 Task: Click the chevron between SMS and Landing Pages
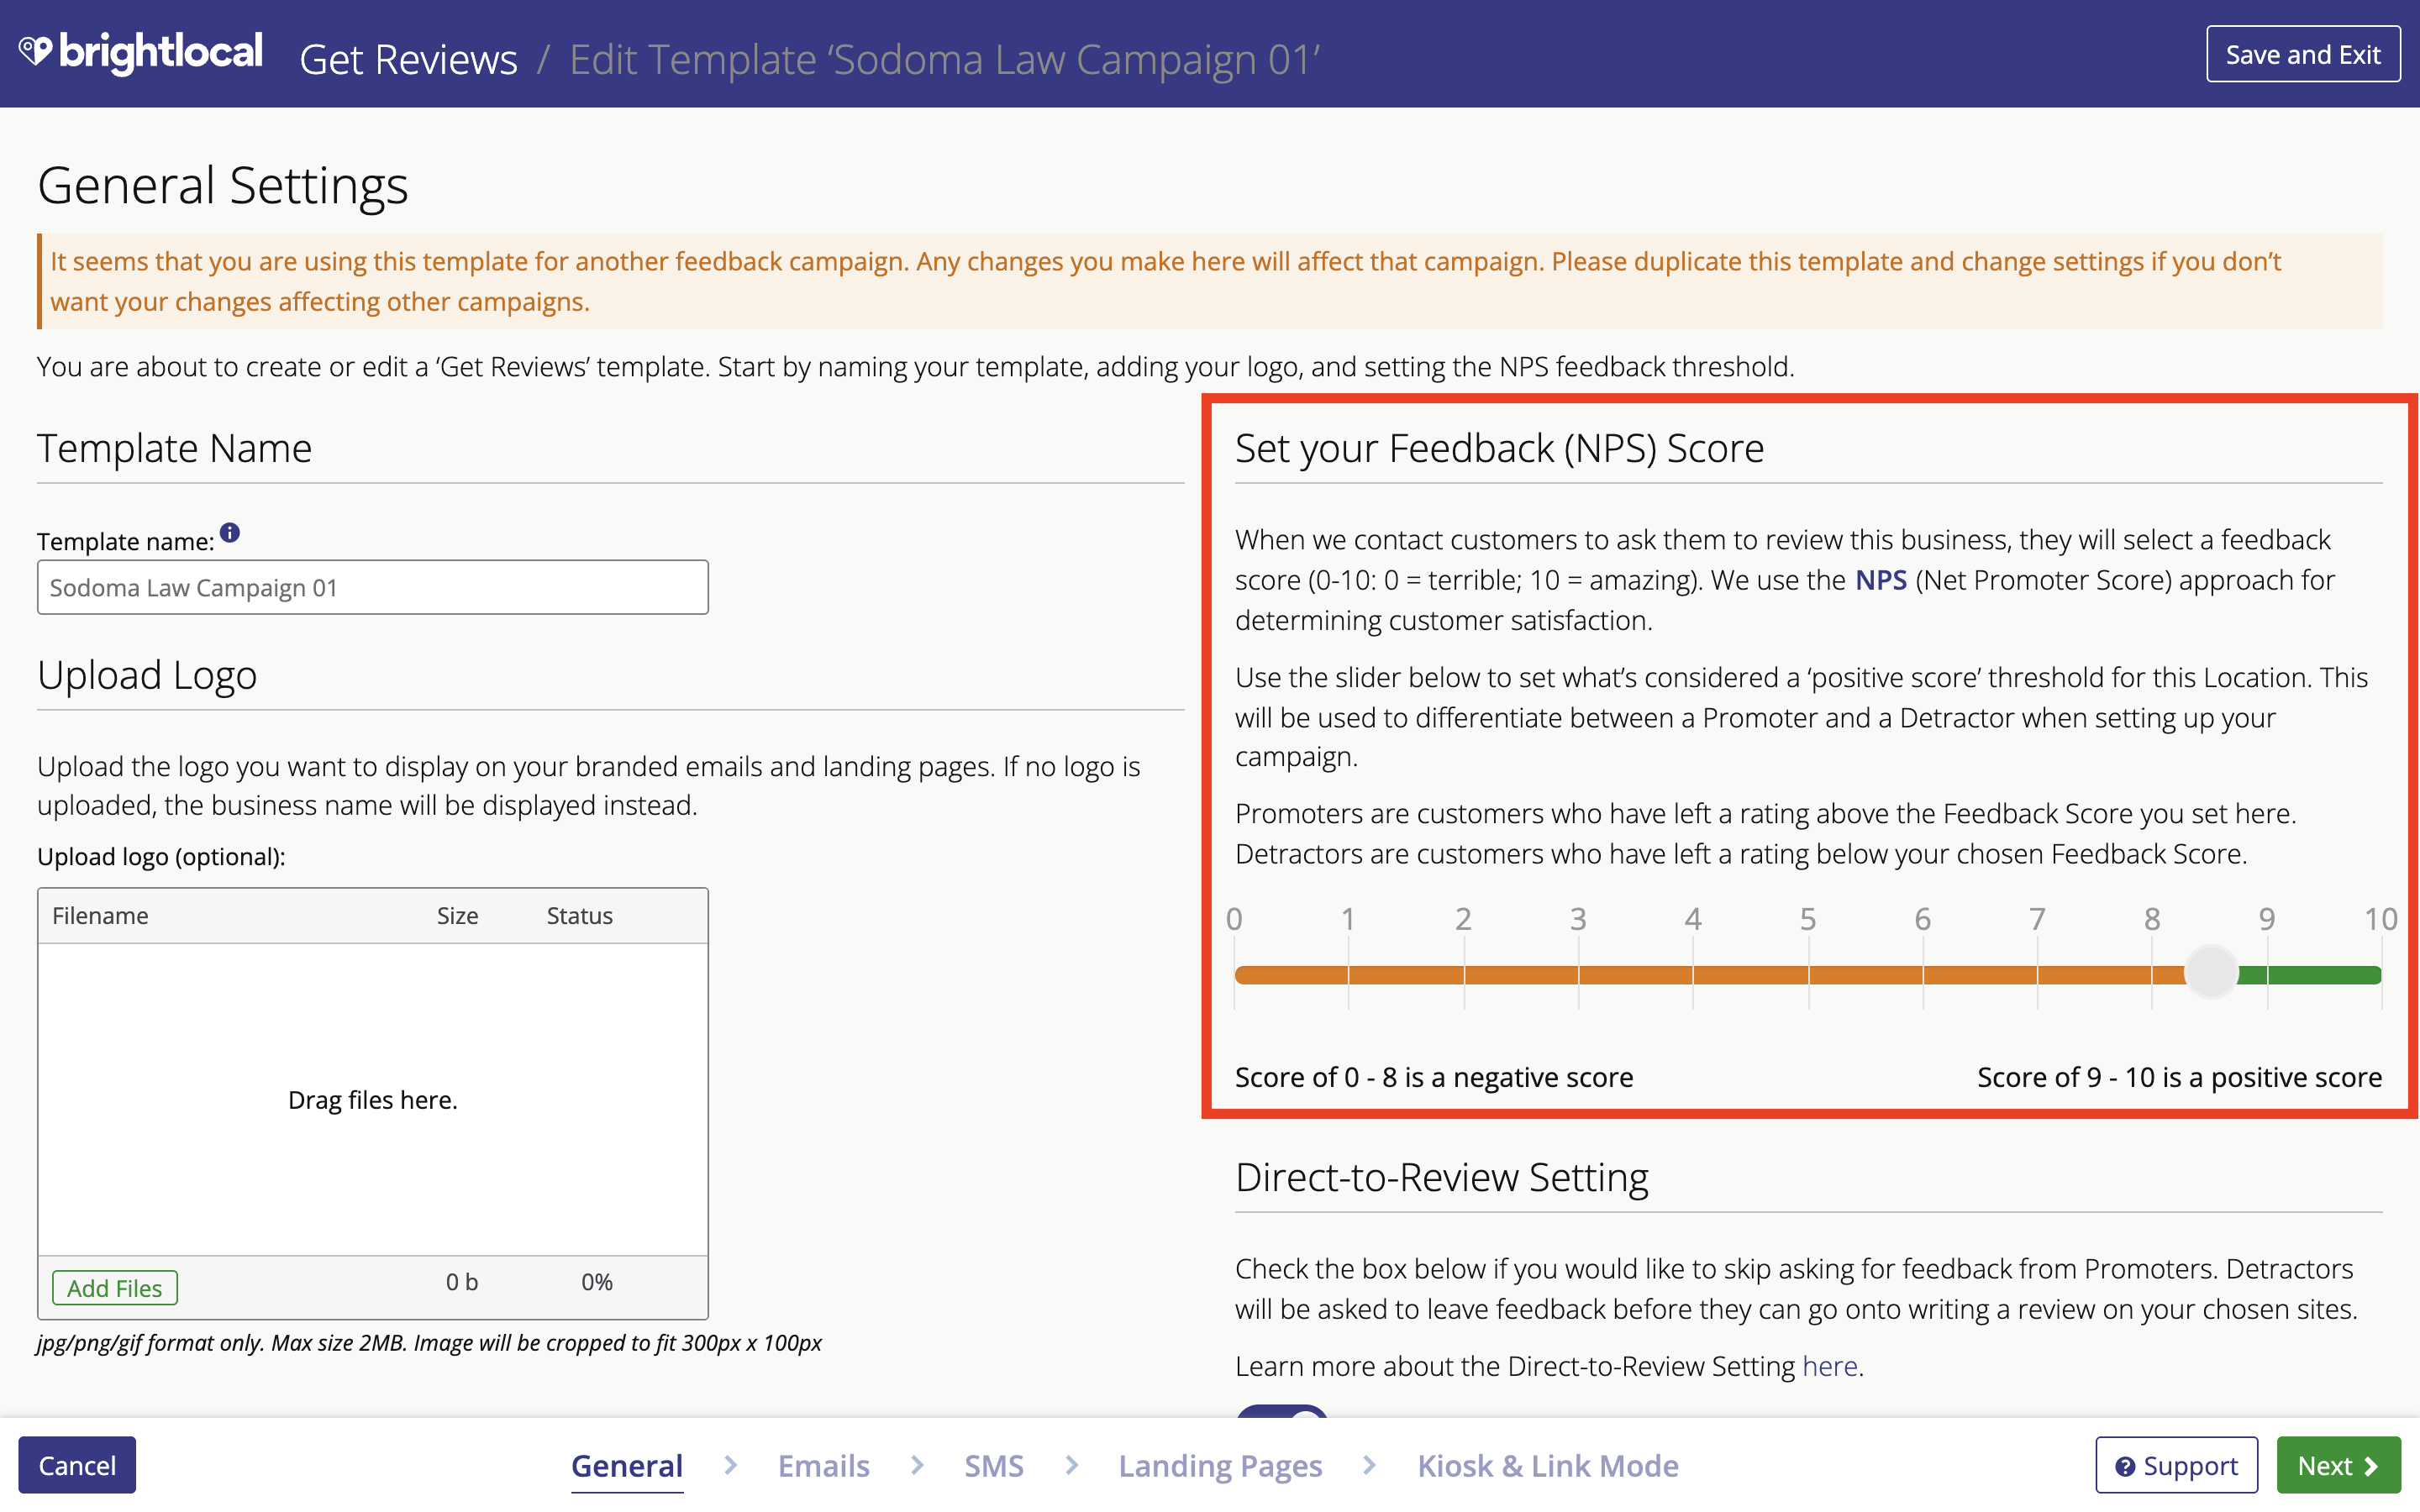pos(1072,1465)
